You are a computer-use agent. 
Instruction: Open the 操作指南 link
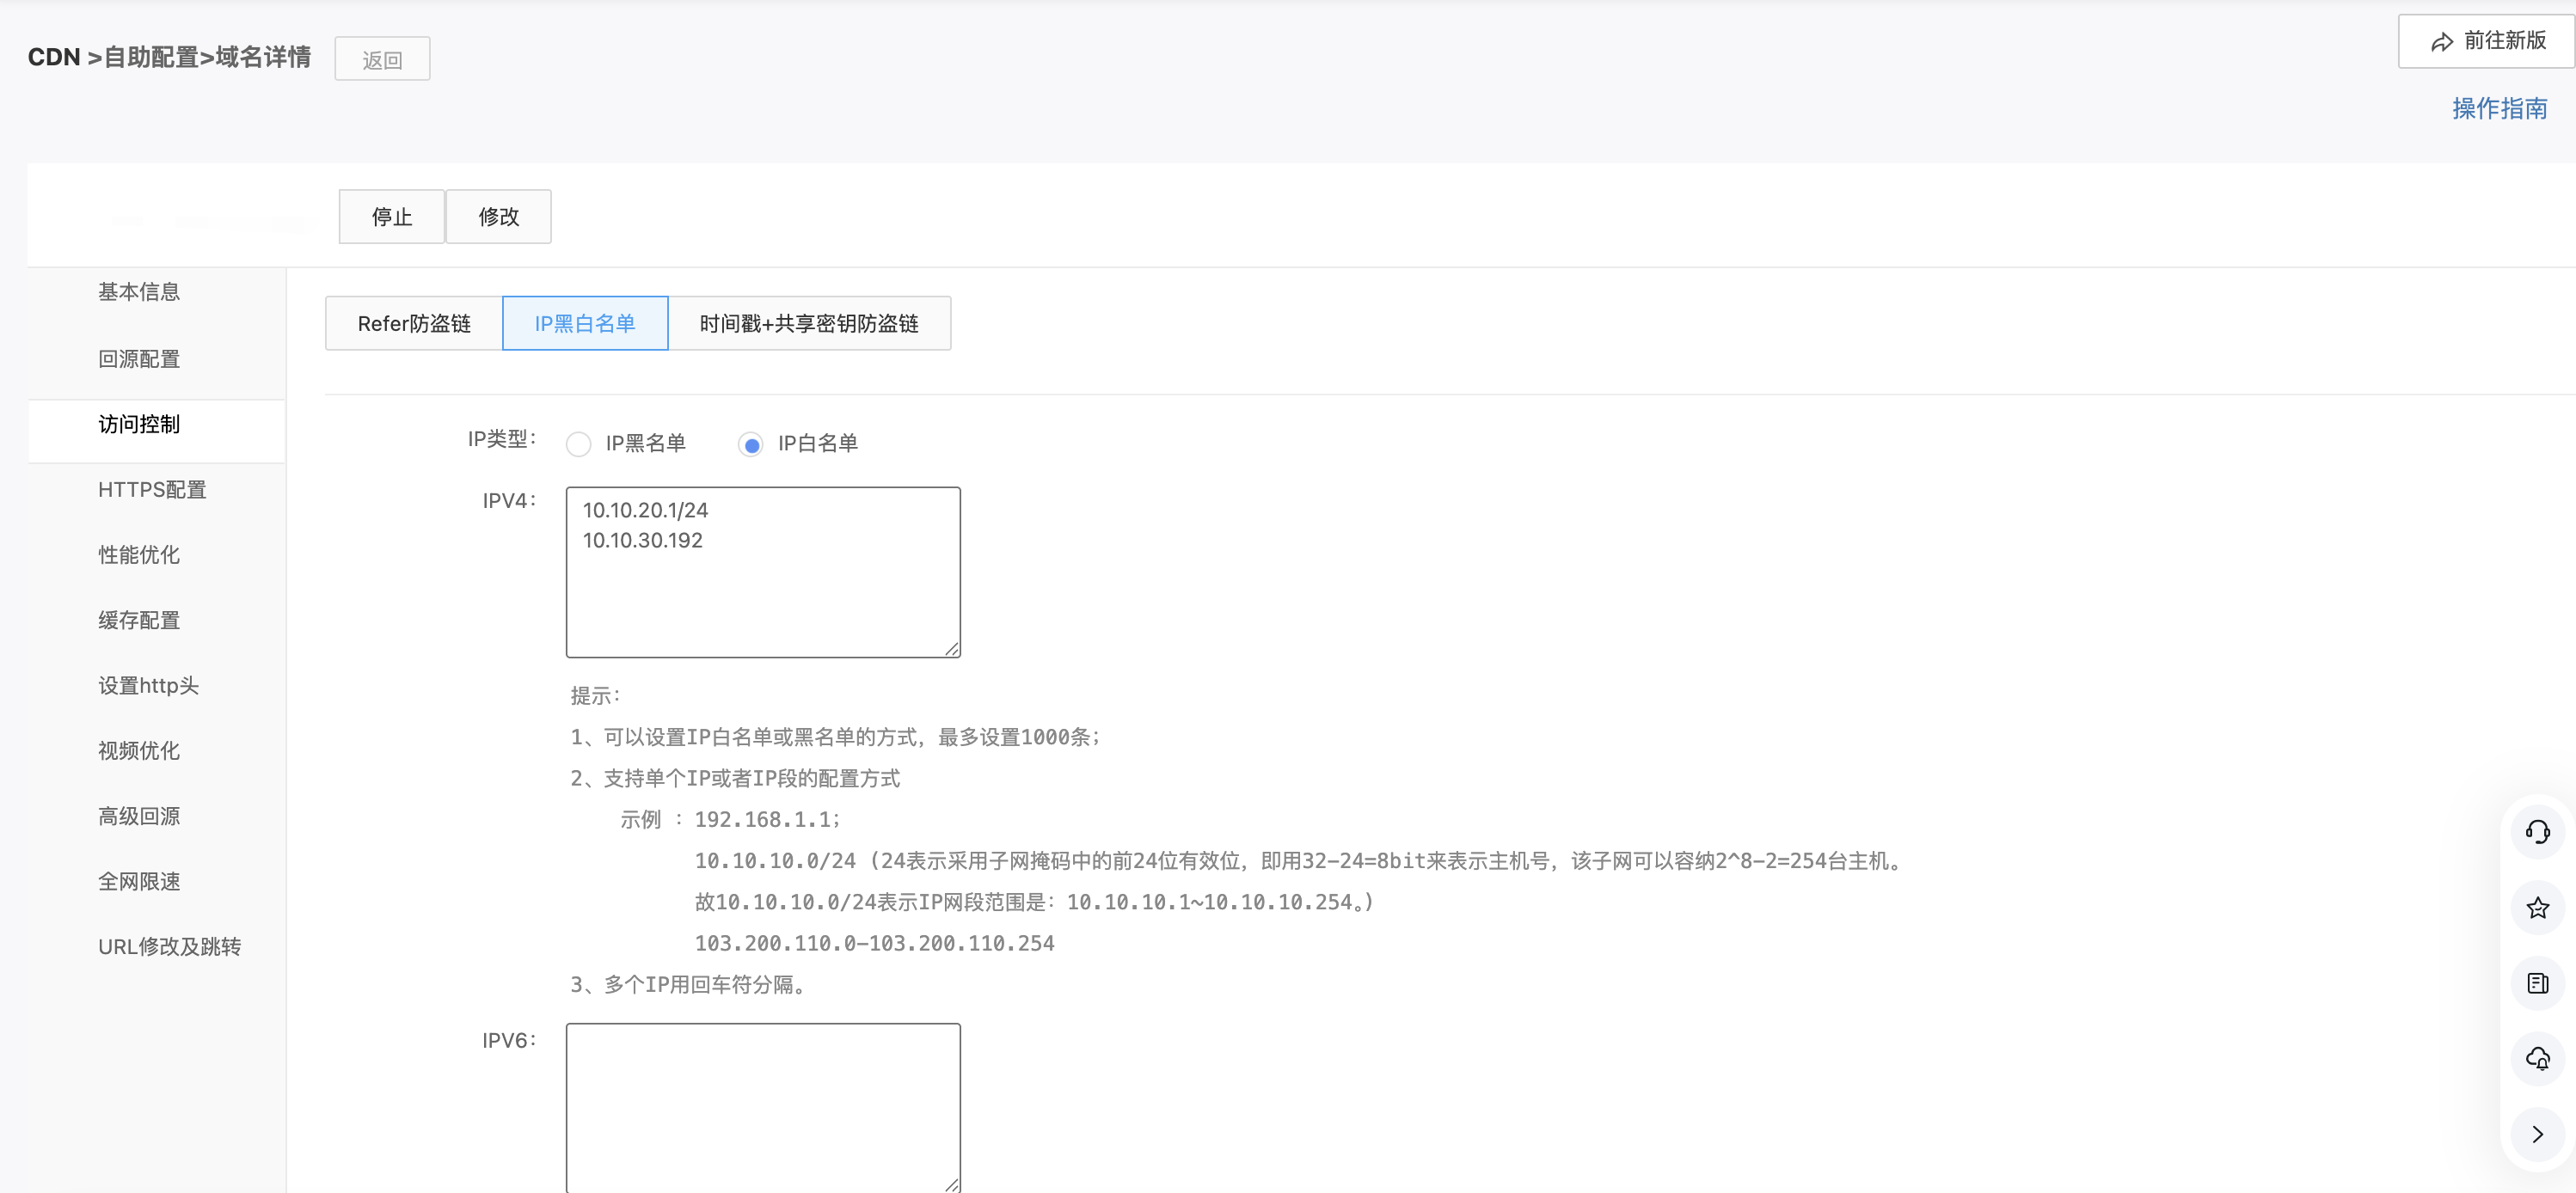click(x=2499, y=108)
